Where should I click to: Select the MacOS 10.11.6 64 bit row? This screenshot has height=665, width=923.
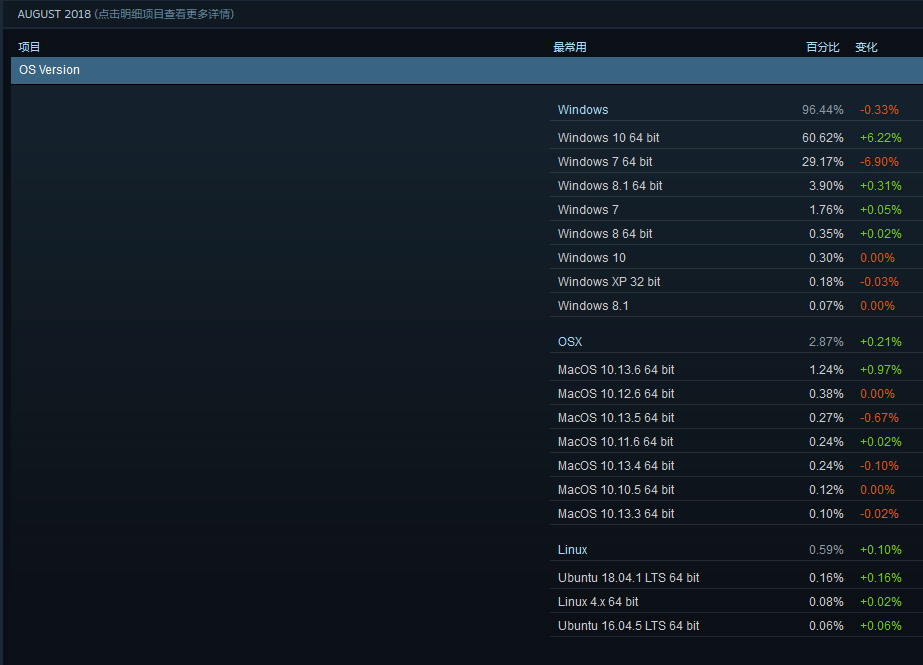click(x=616, y=442)
